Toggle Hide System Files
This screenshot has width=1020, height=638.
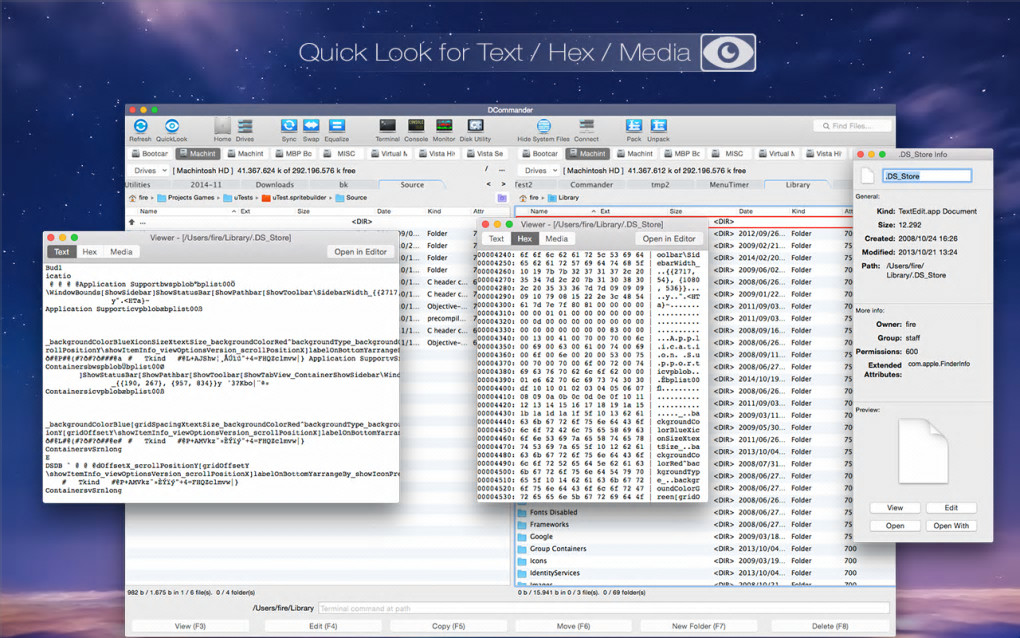(543, 126)
